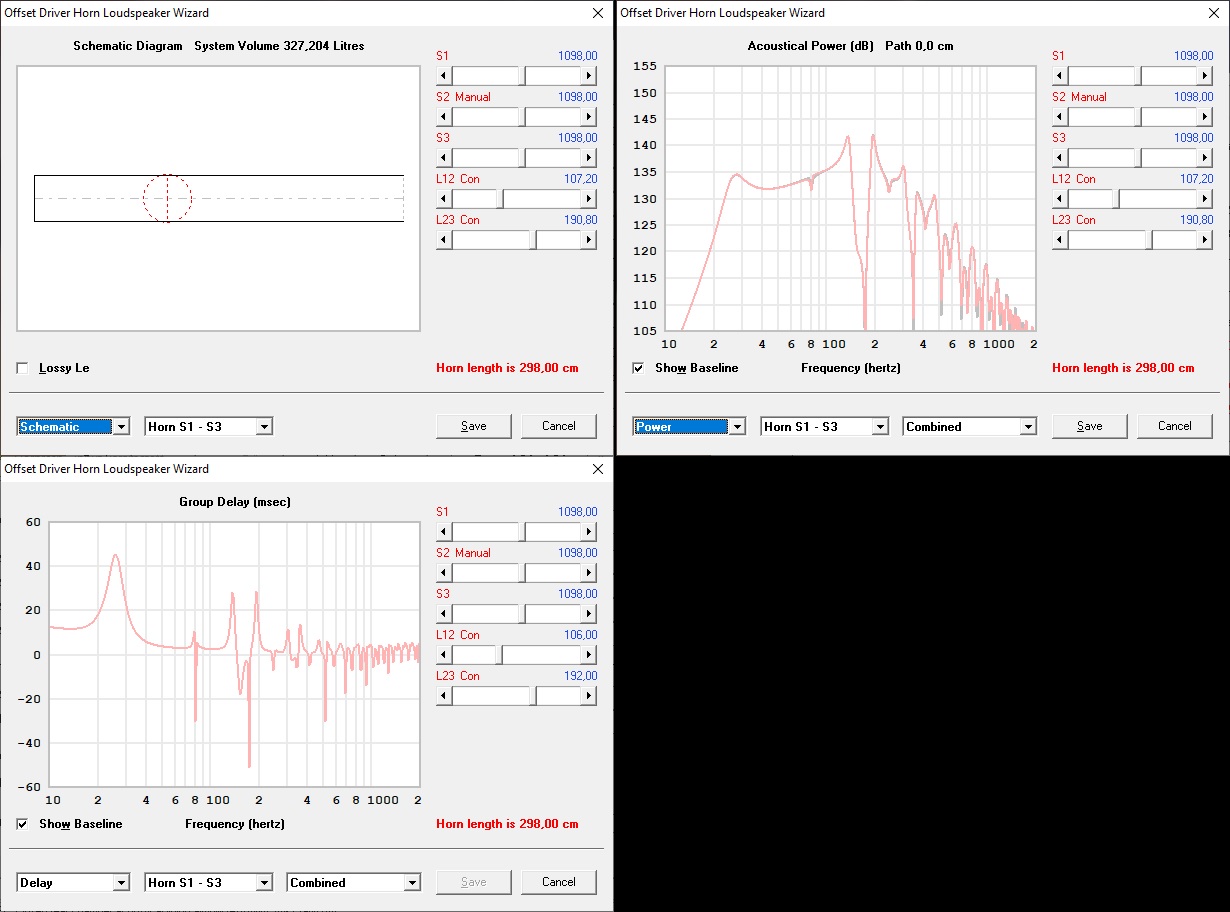Close the Group Delay wizard window
Viewport: 1230px width, 912px height.
coord(598,469)
